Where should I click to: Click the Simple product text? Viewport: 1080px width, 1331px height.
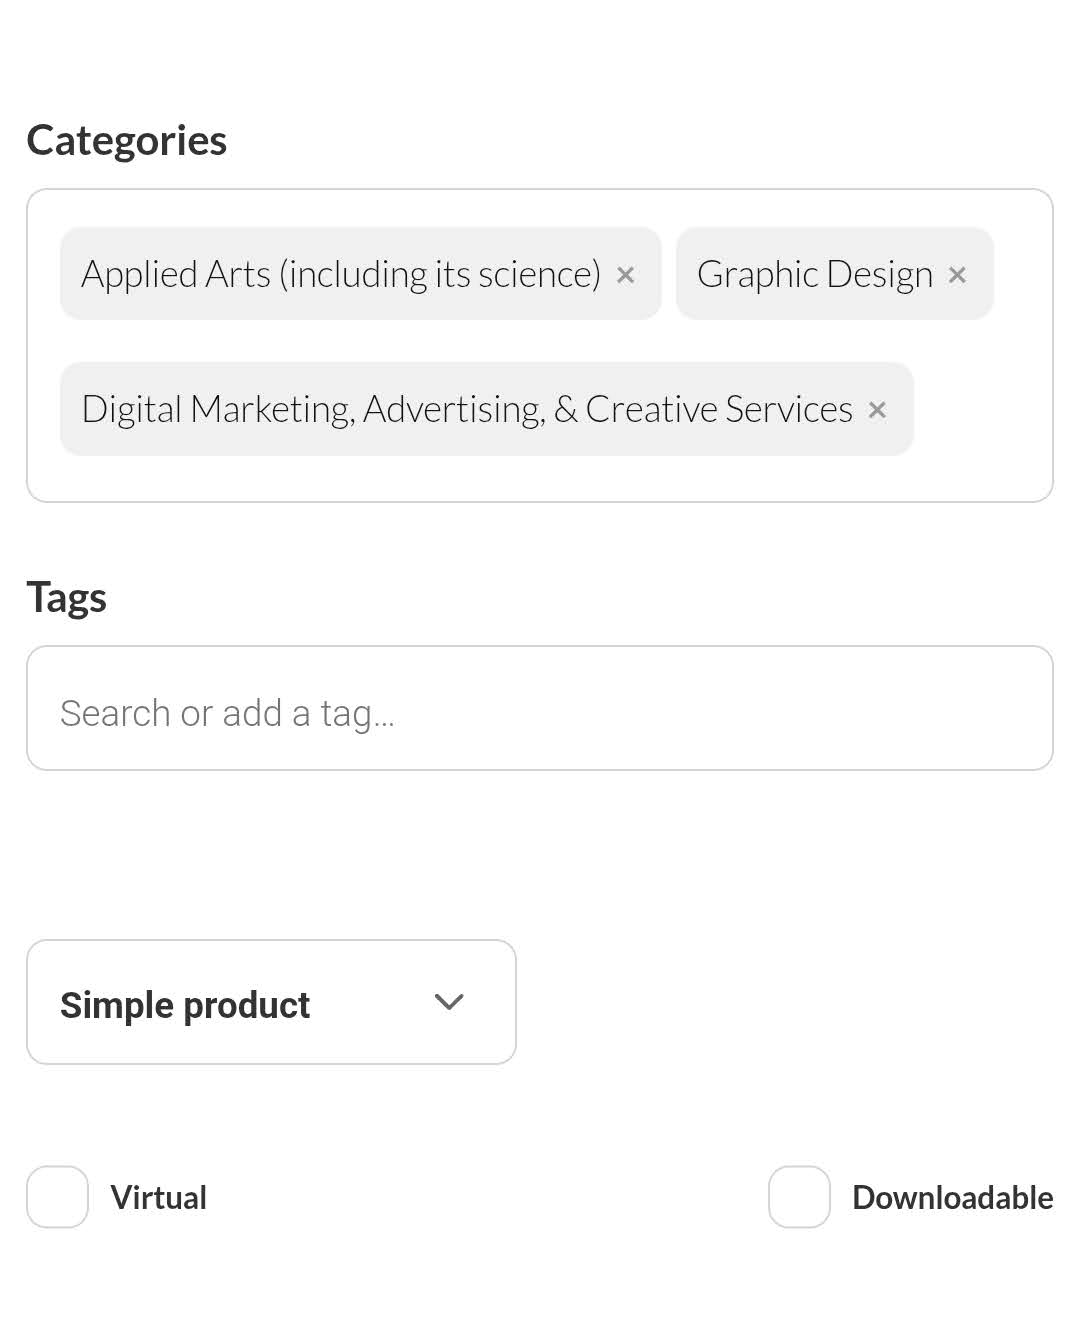coord(185,1005)
